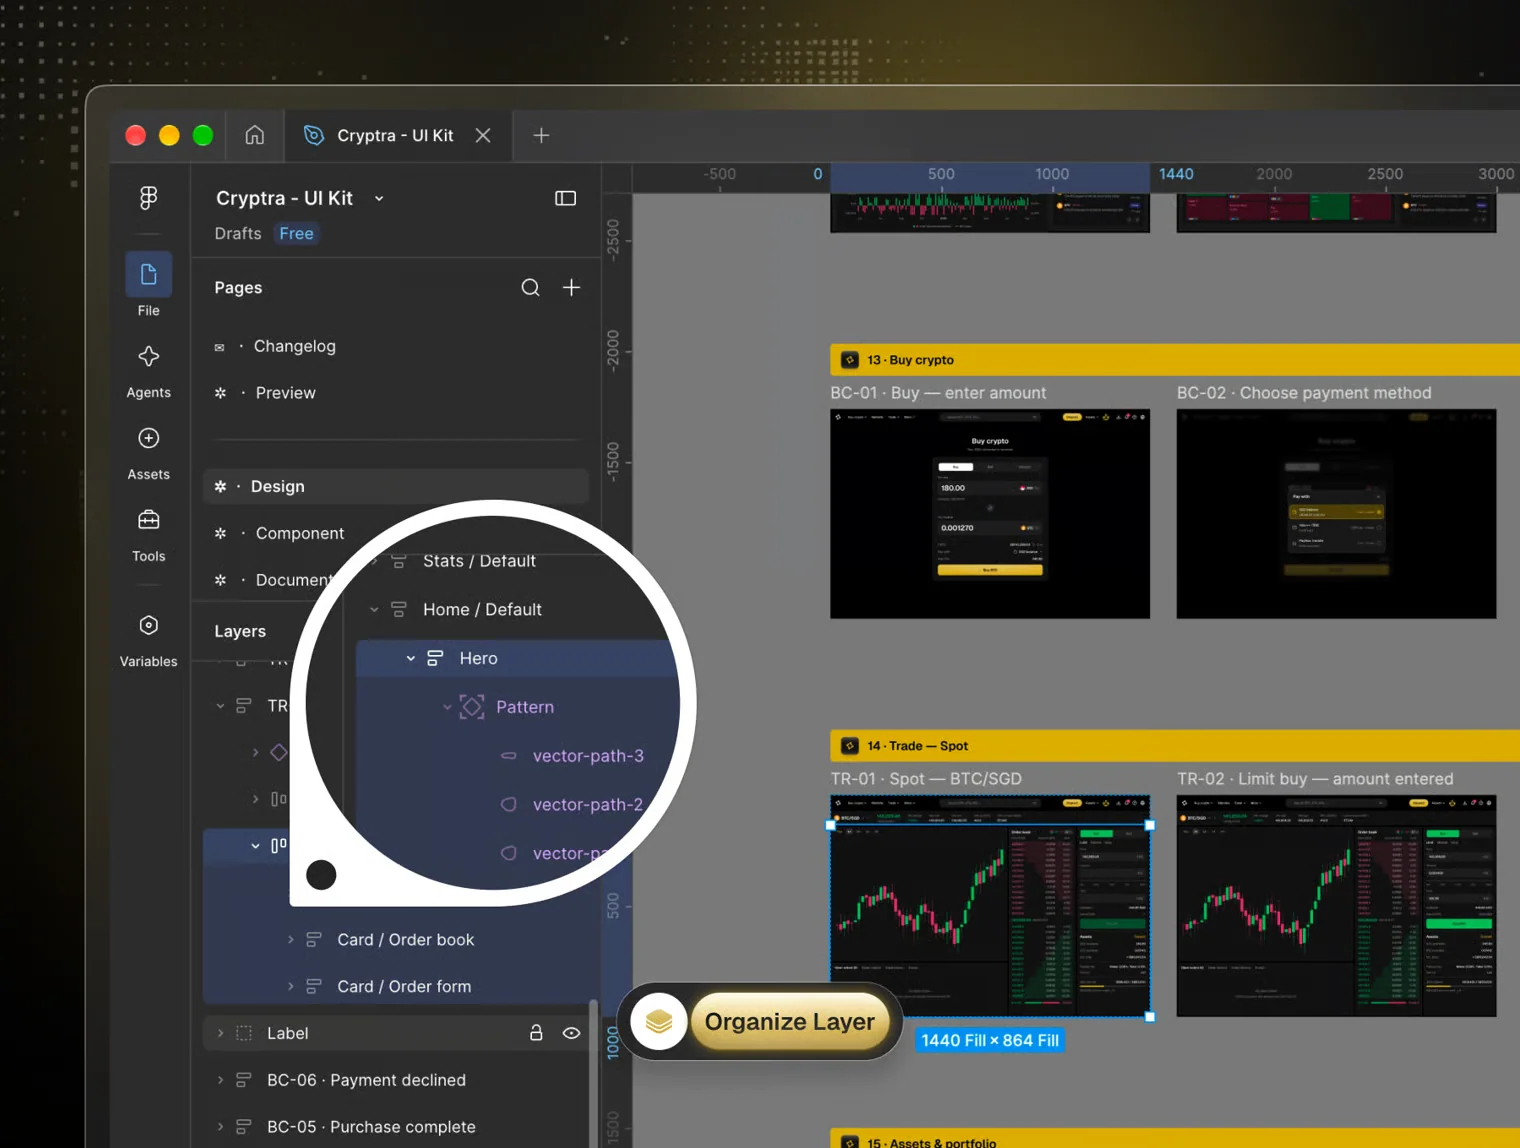Close the Cryptra - UI Kit tab
1520x1148 pixels.
coord(483,135)
